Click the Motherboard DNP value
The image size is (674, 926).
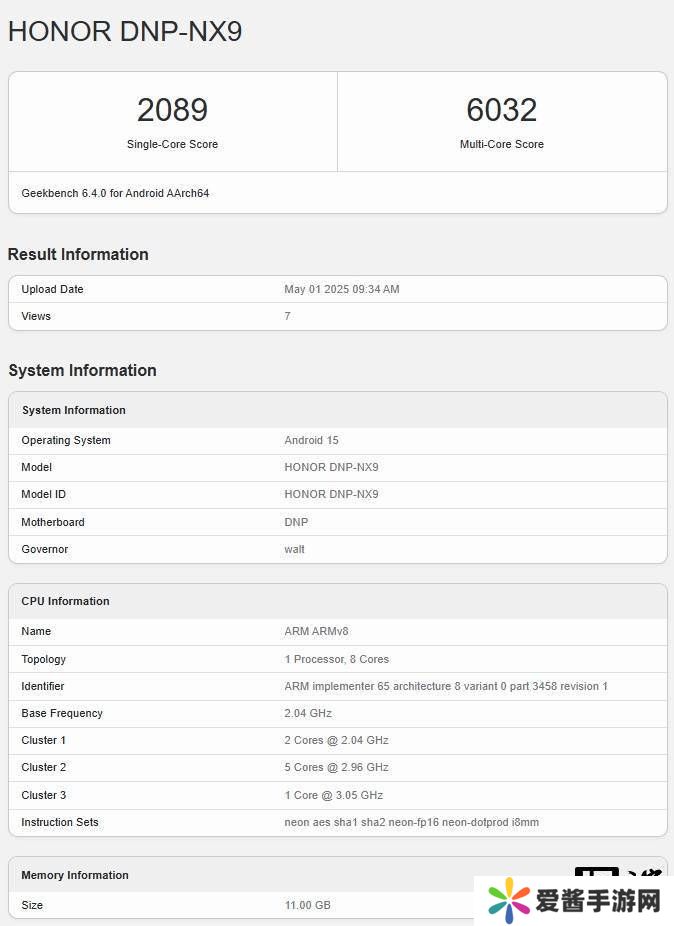(x=296, y=522)
